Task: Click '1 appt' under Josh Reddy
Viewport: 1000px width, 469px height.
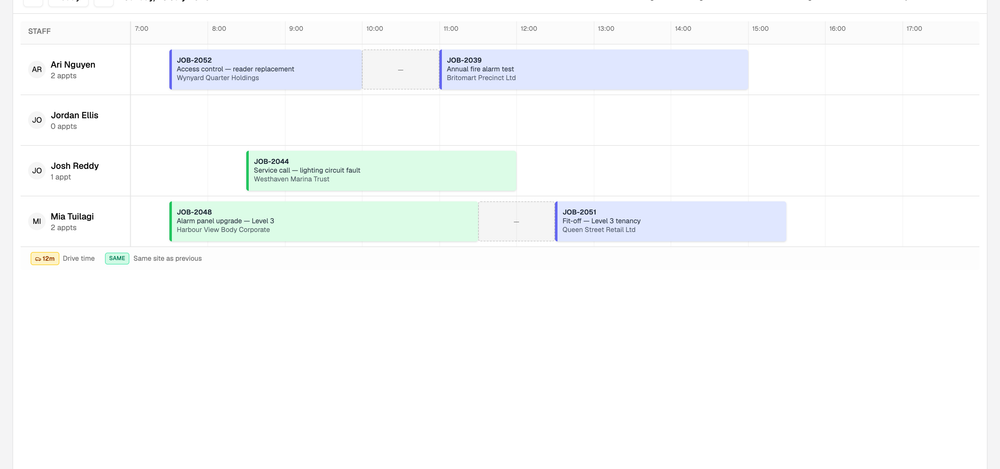Action: pos(61,177)
